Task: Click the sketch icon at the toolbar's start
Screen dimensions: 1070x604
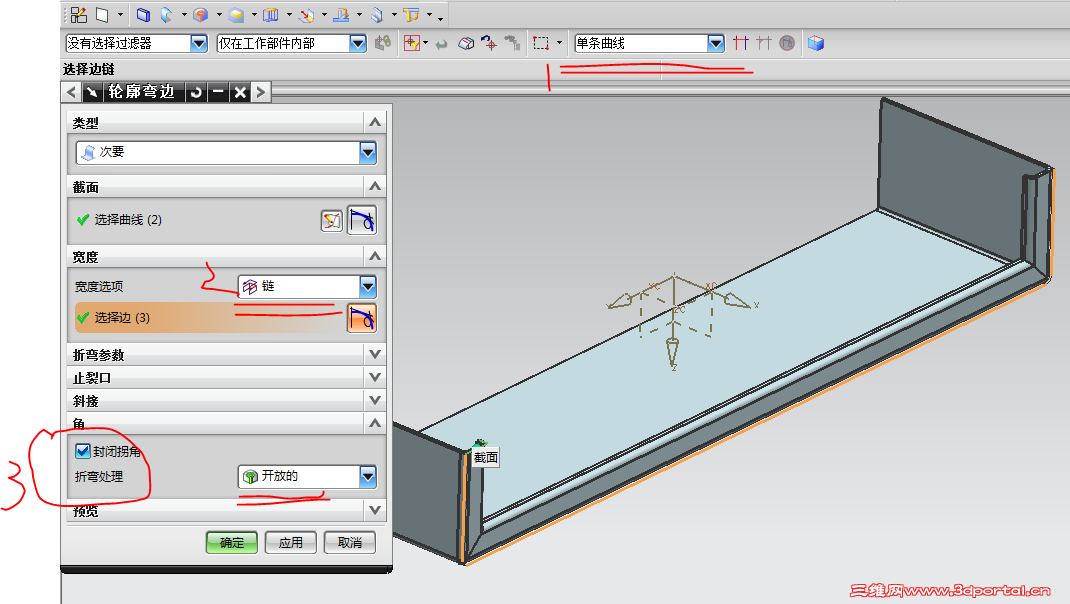Action: click(x=79, y=14)
